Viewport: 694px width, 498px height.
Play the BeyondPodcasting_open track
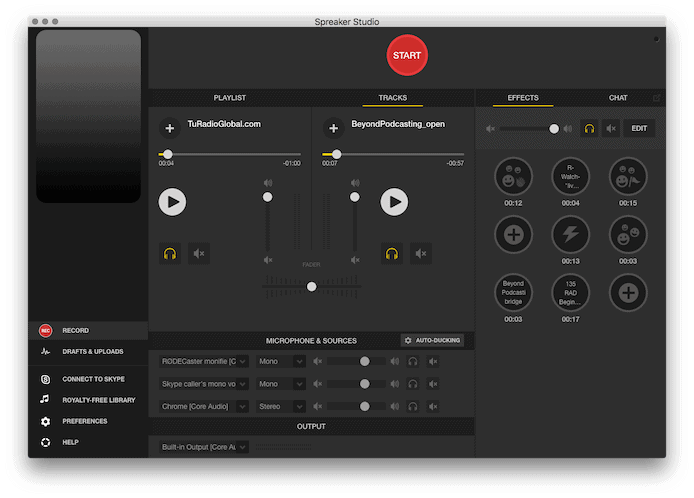coord(394,202)
